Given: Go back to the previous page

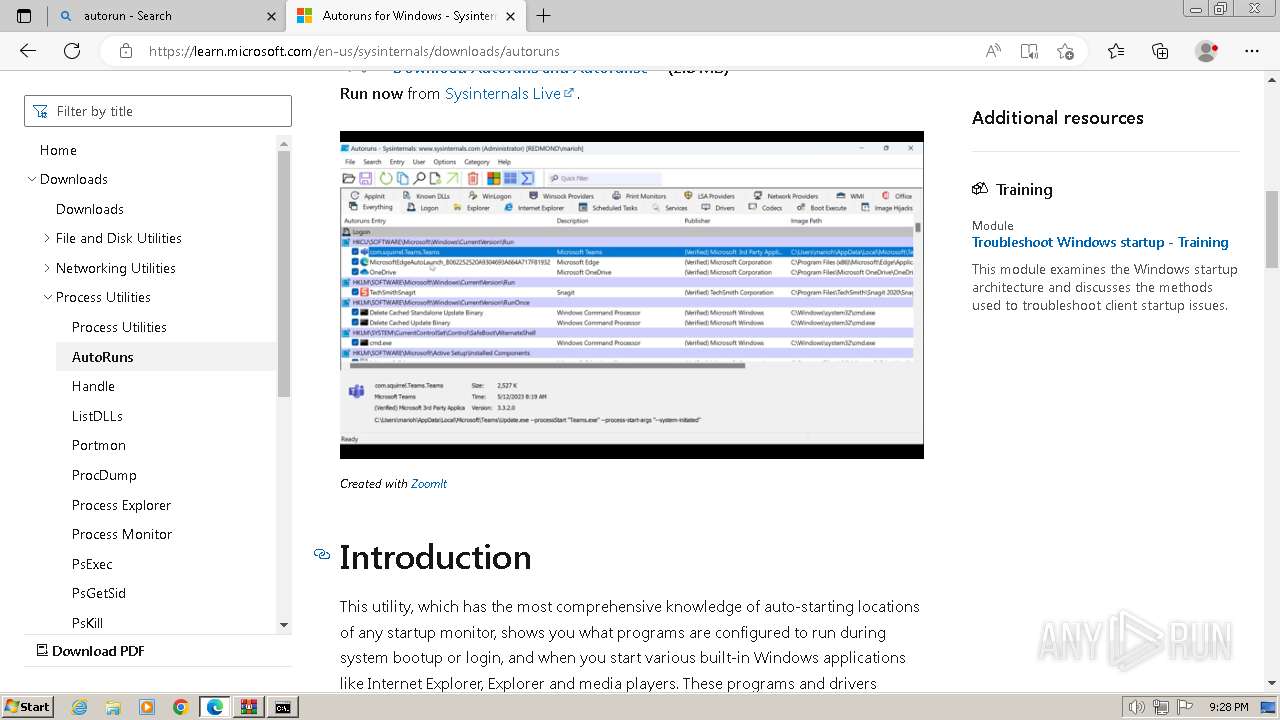Looking at the screenshot, I should coord(28,51).
